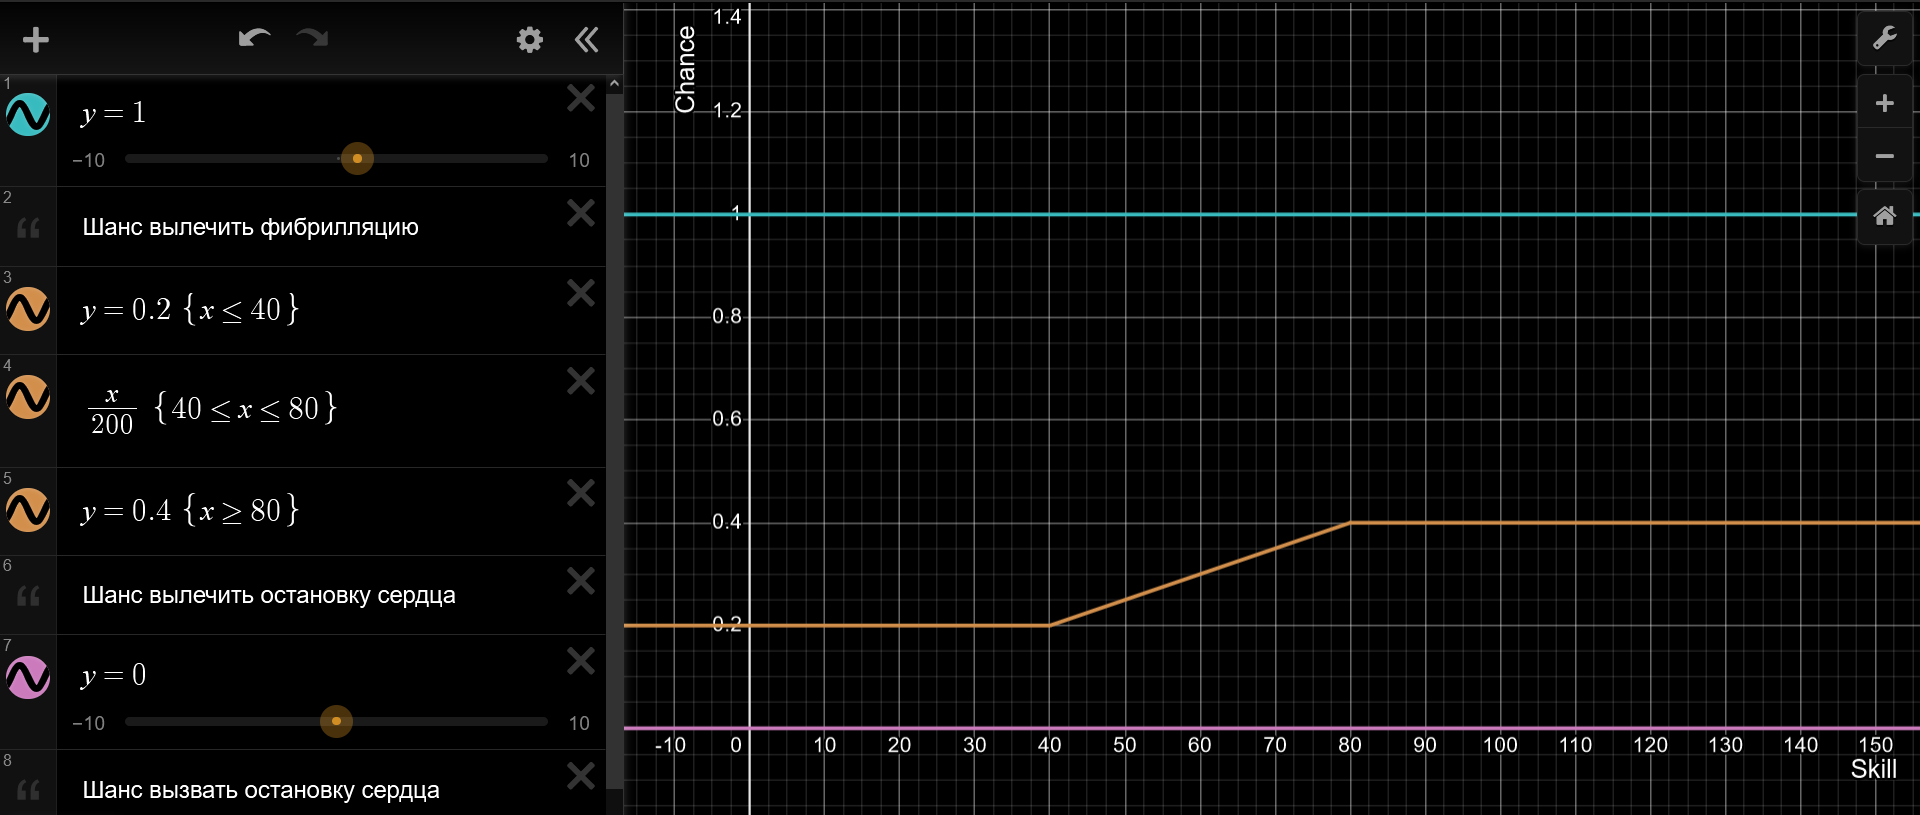Image resolution: width=1920 pixels, height=815 pixels.
Task: Collapse the expression list panel
Action: pyautogui.click(x=587, y=40)
